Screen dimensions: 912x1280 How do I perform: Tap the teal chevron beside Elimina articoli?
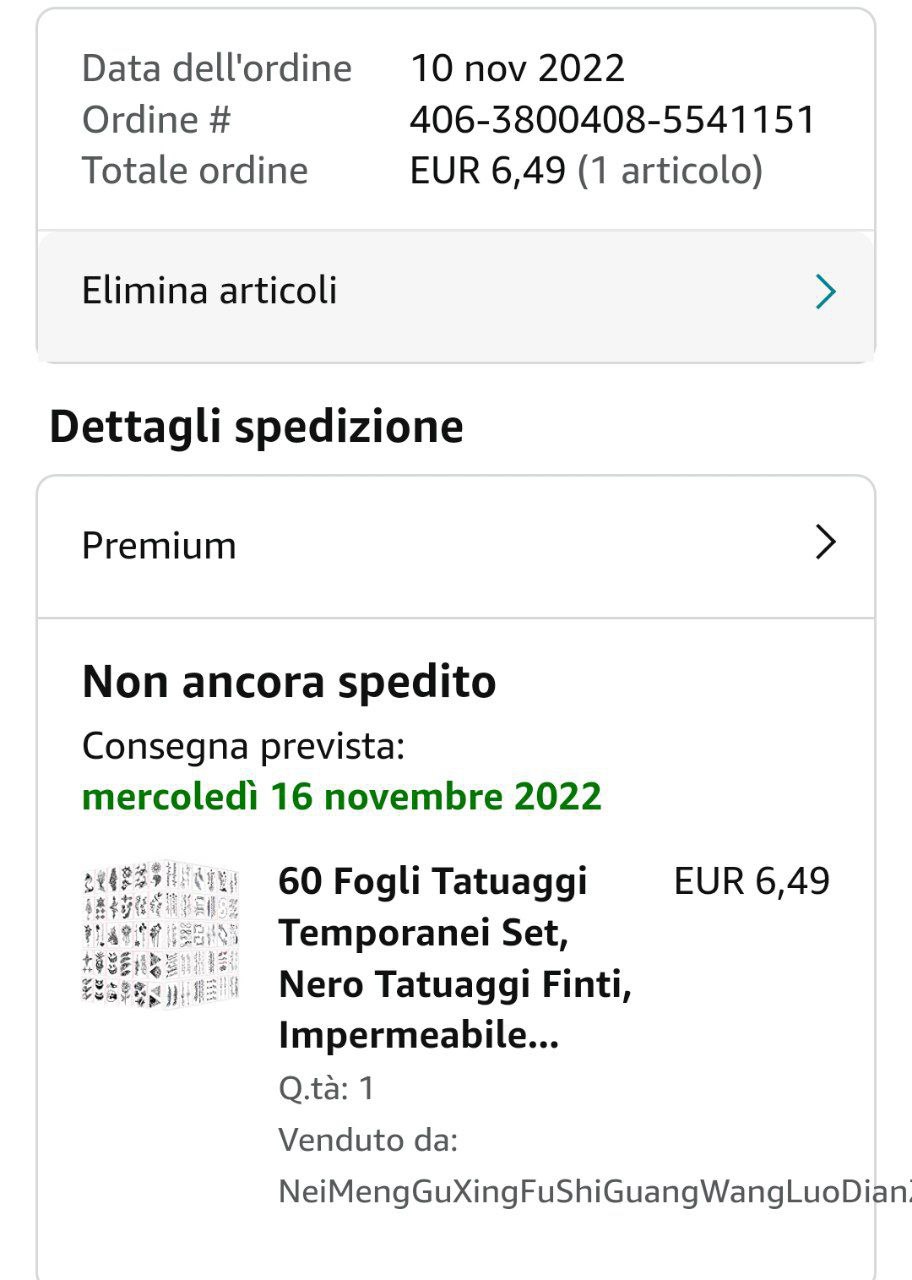click(x=825, y=292)
